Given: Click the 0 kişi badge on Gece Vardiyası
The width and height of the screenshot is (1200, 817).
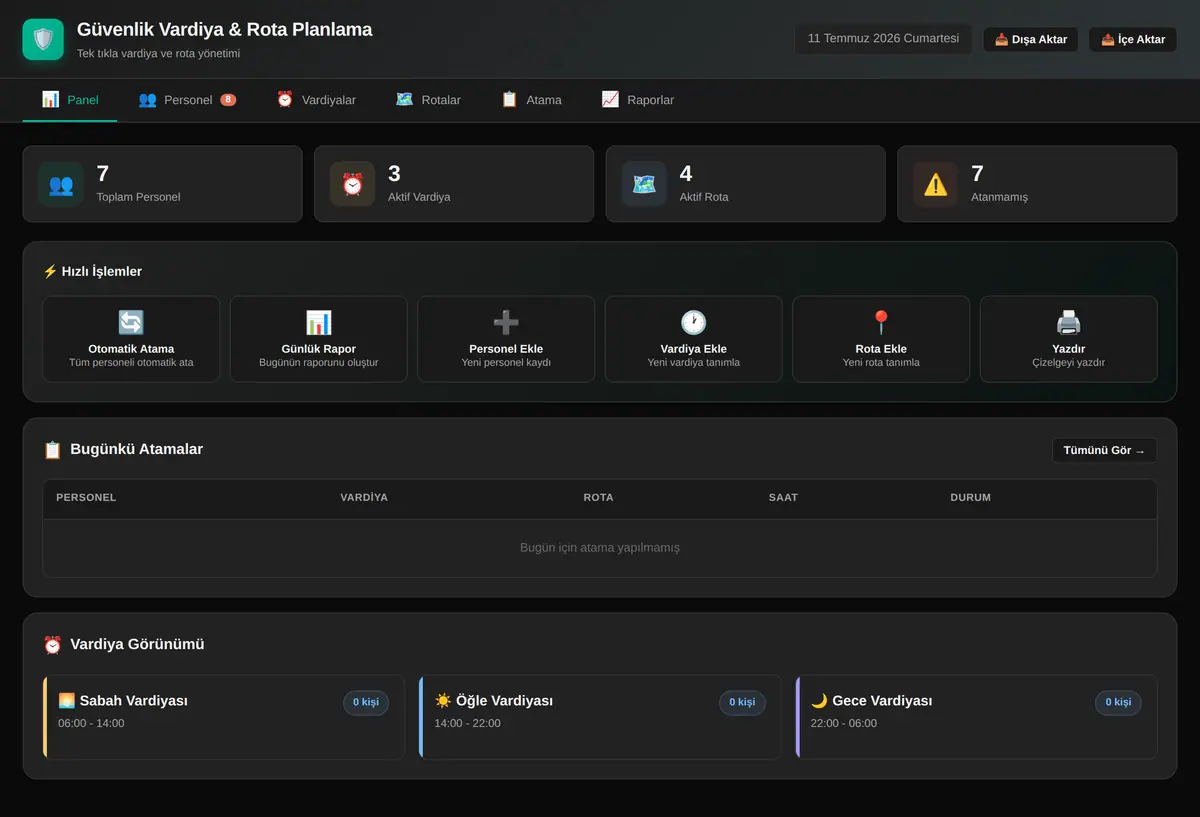Looking at the screenshot, I should tap(1118, 702).
